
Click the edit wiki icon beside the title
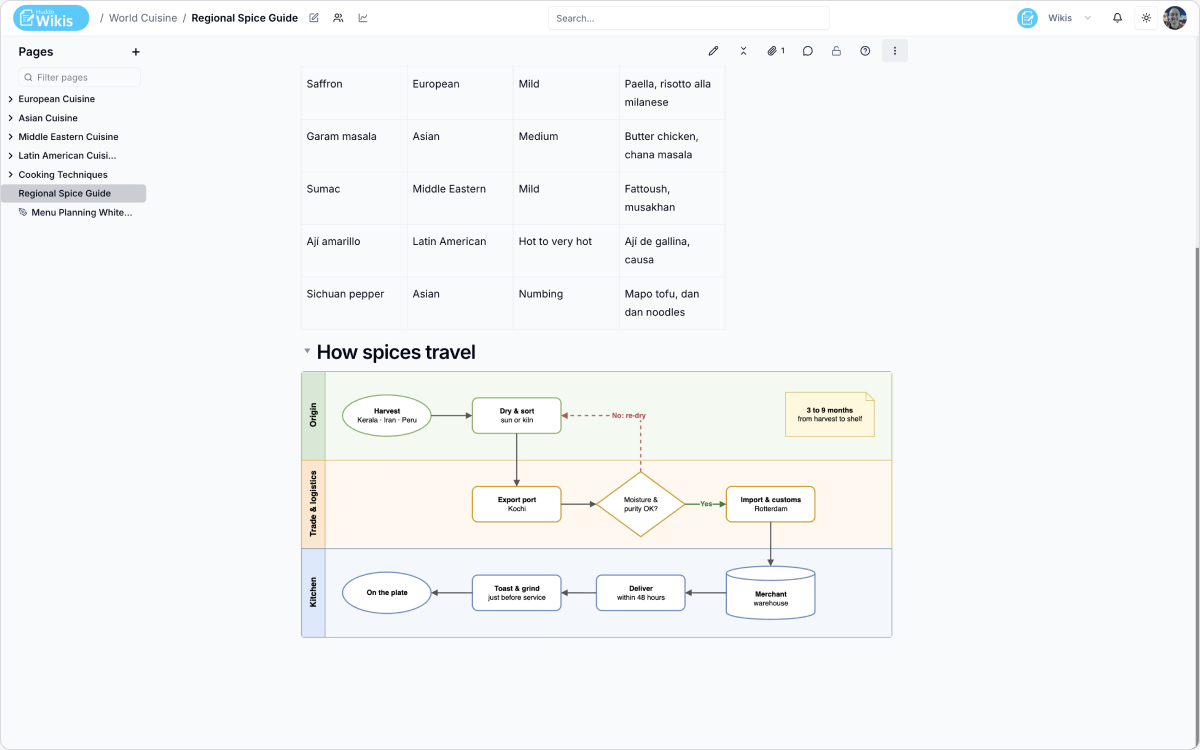(x=314, y=18)
